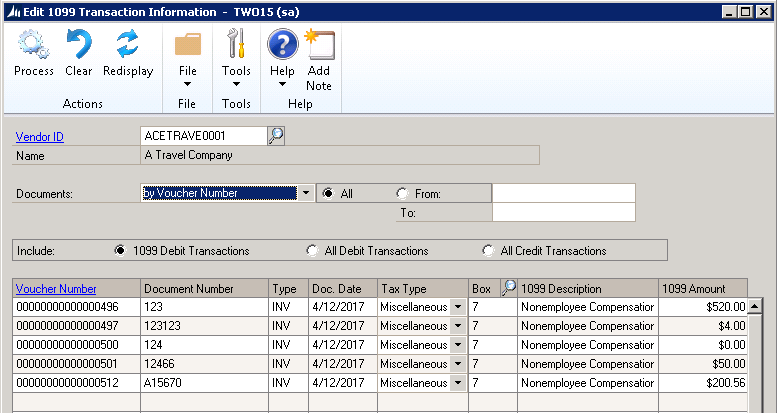Viewport: 777px width, 413px height.
Task: Click the Help question mark icon
Action: [282, 46]
